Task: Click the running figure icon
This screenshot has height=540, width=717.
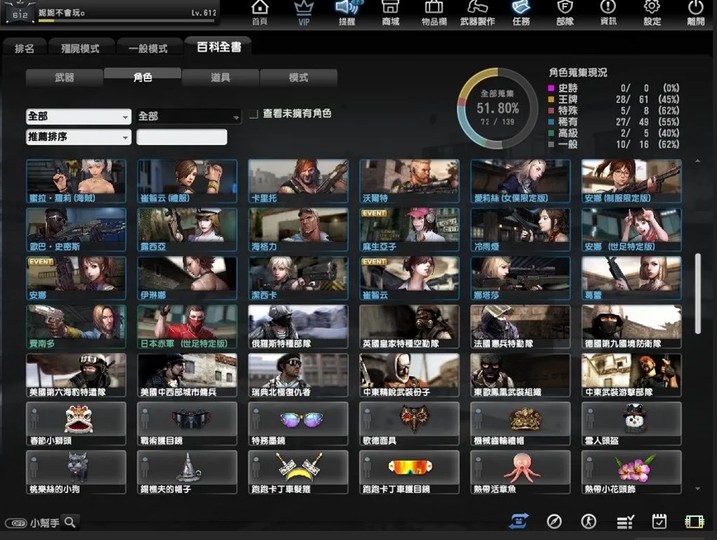Action: pyautogui.click(x=589, y=521)
